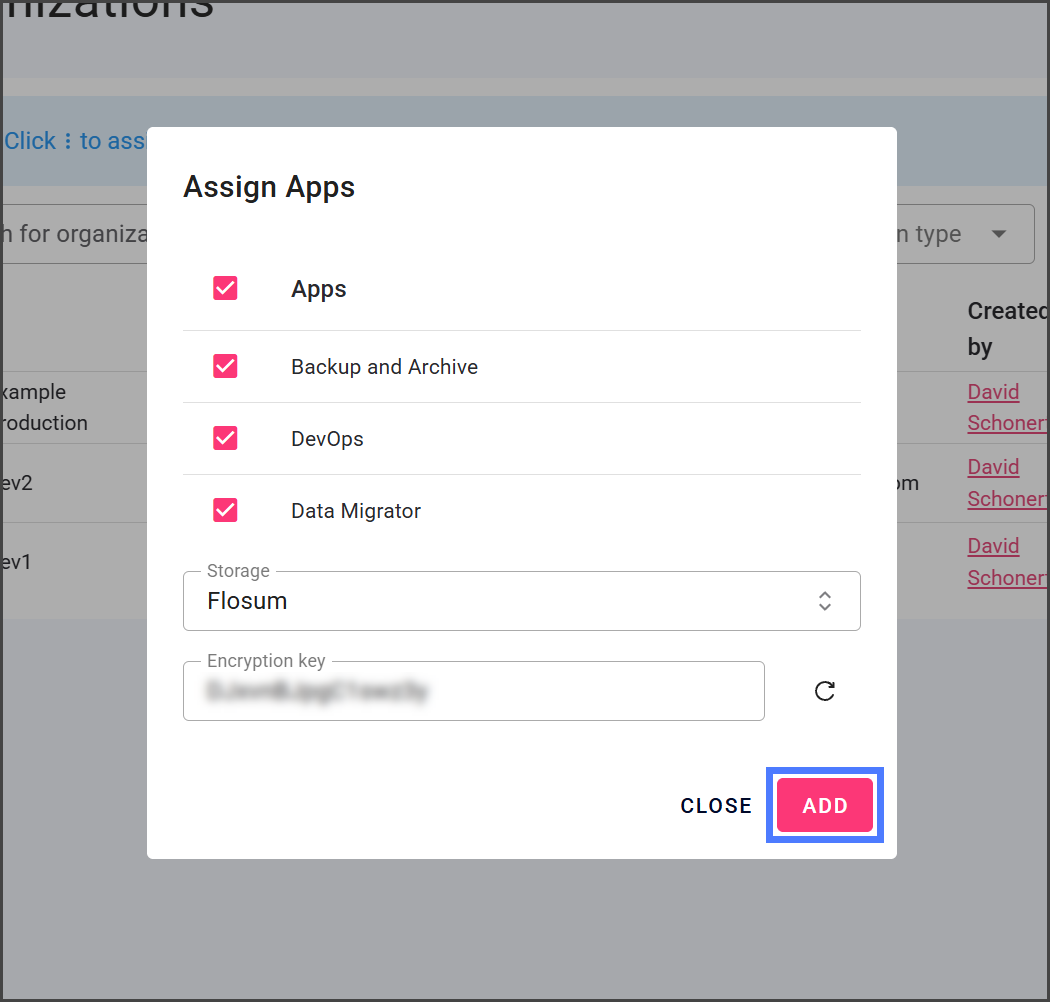Viewport: 1050px width, 1002px height.
Task: Uncheck the Backup and Archive checkbox
Action: [x=225, y=367]
